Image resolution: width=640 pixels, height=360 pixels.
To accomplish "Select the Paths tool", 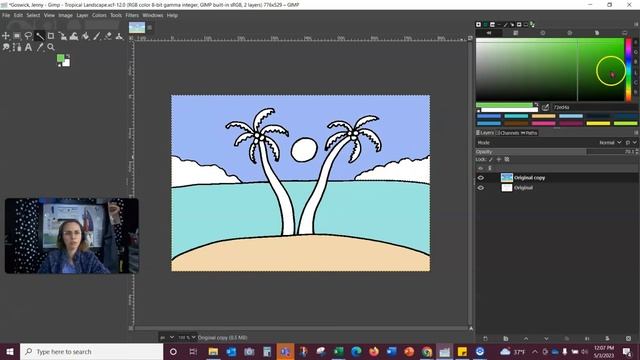I will [x=17, y=47].
